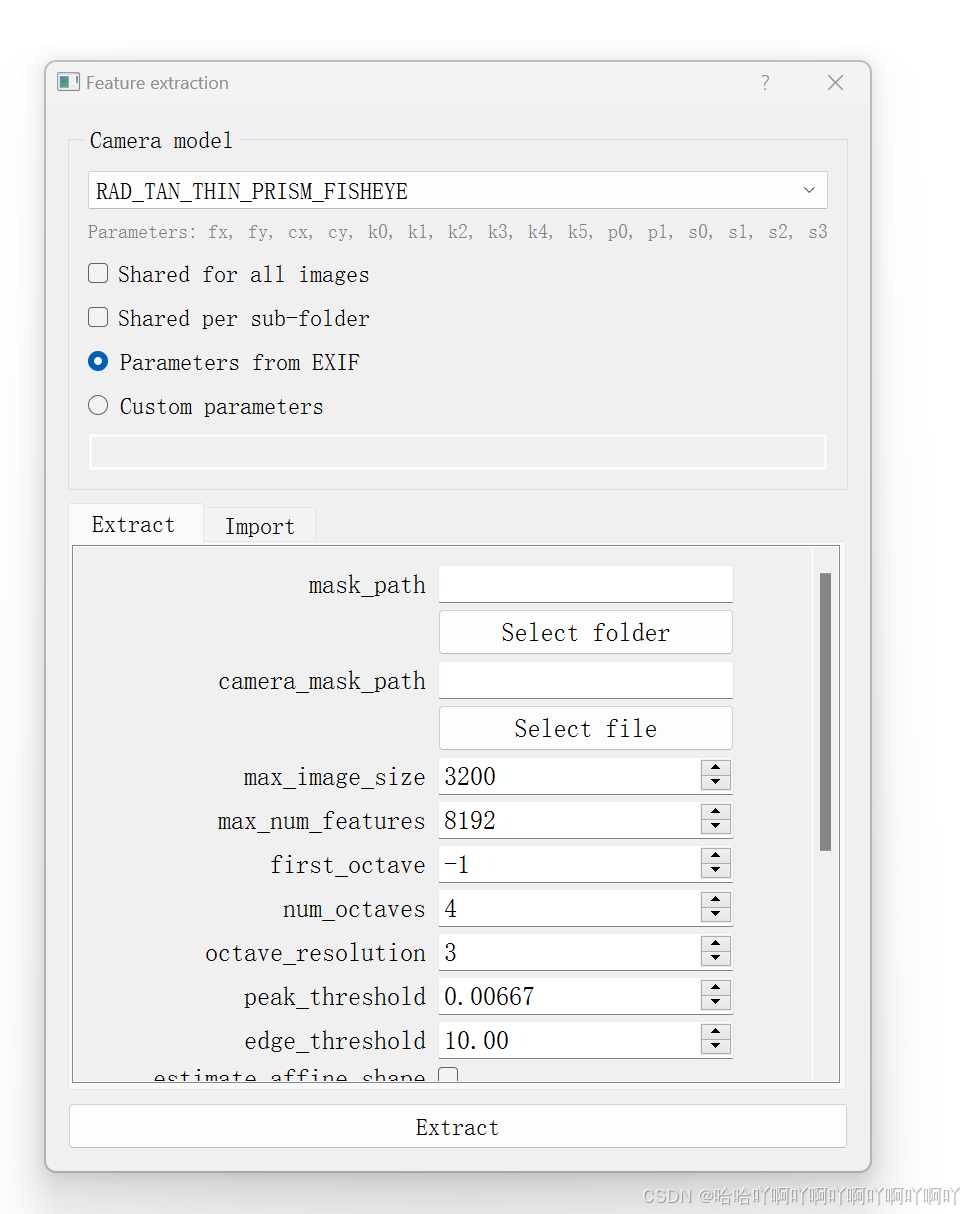964x1214 pixels.
Task: Click the octave_resolution label
Action: click(x=316, y=953)
